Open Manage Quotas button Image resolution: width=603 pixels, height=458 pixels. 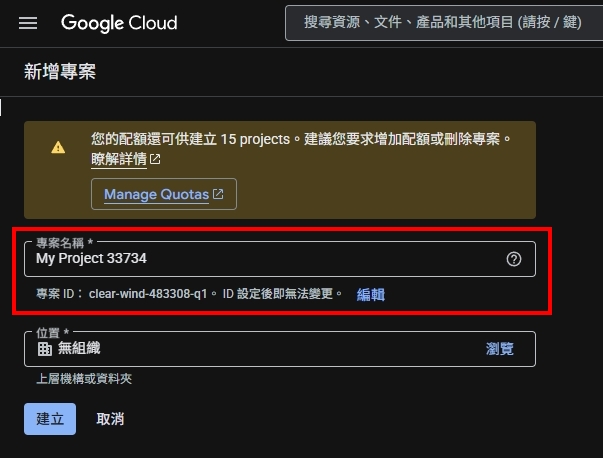[164, 194]
